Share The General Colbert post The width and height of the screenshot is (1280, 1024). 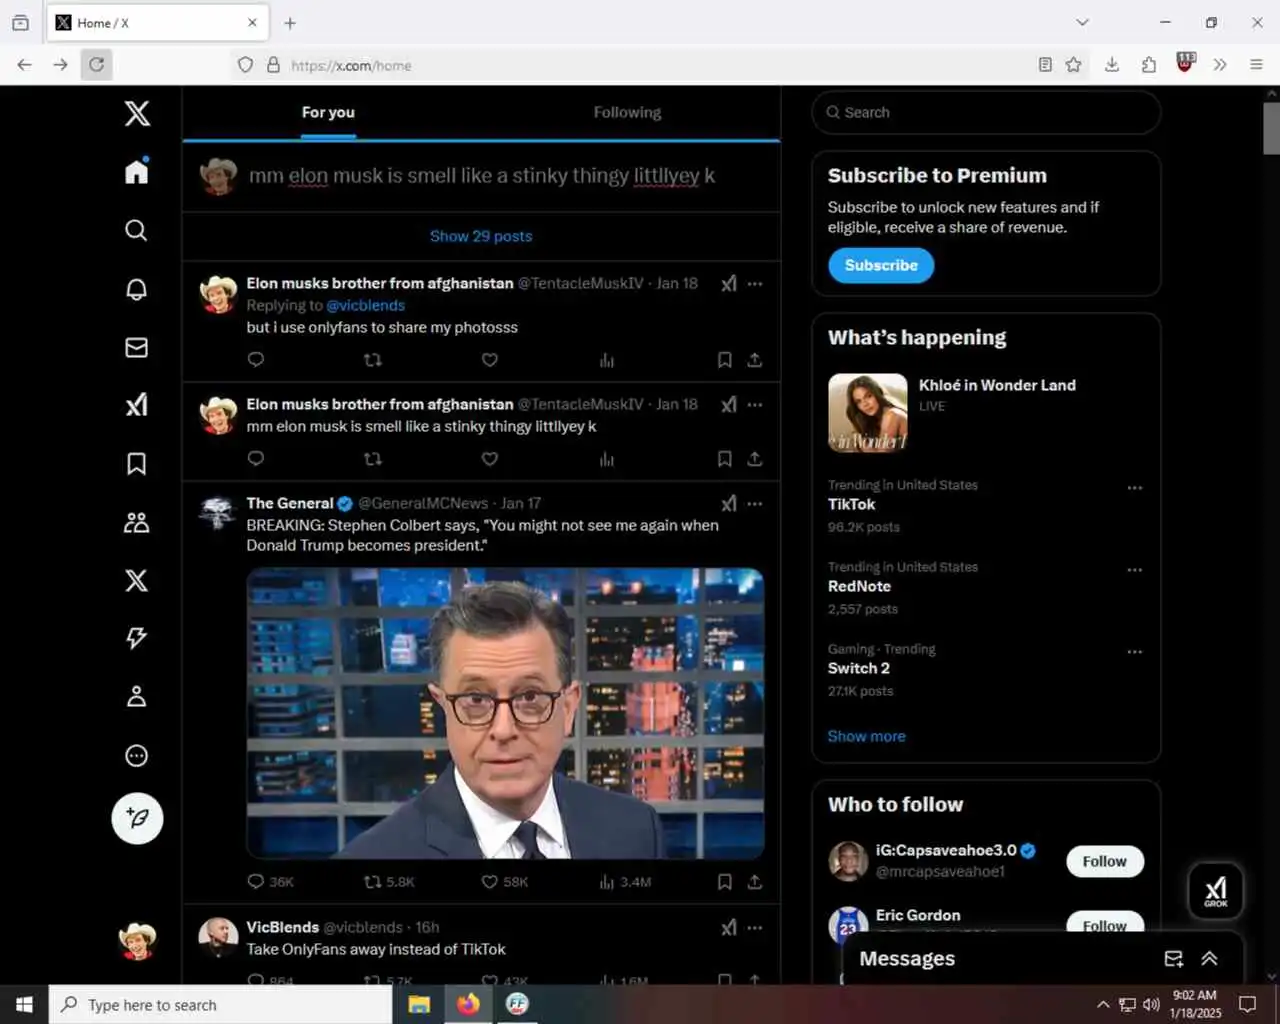click(x=755, y=882)
